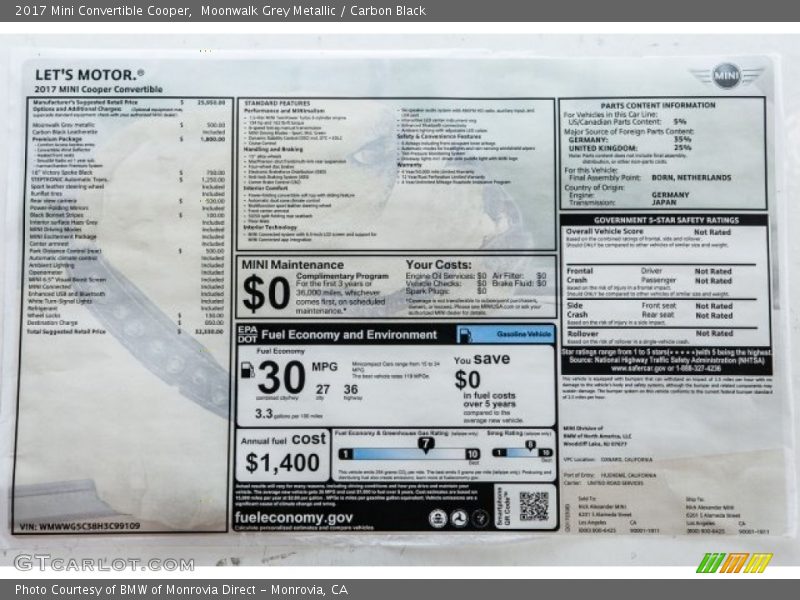The image size is (800, 600).
Task: Click the fuel economy rating marker 7
Action: (426, 445)
